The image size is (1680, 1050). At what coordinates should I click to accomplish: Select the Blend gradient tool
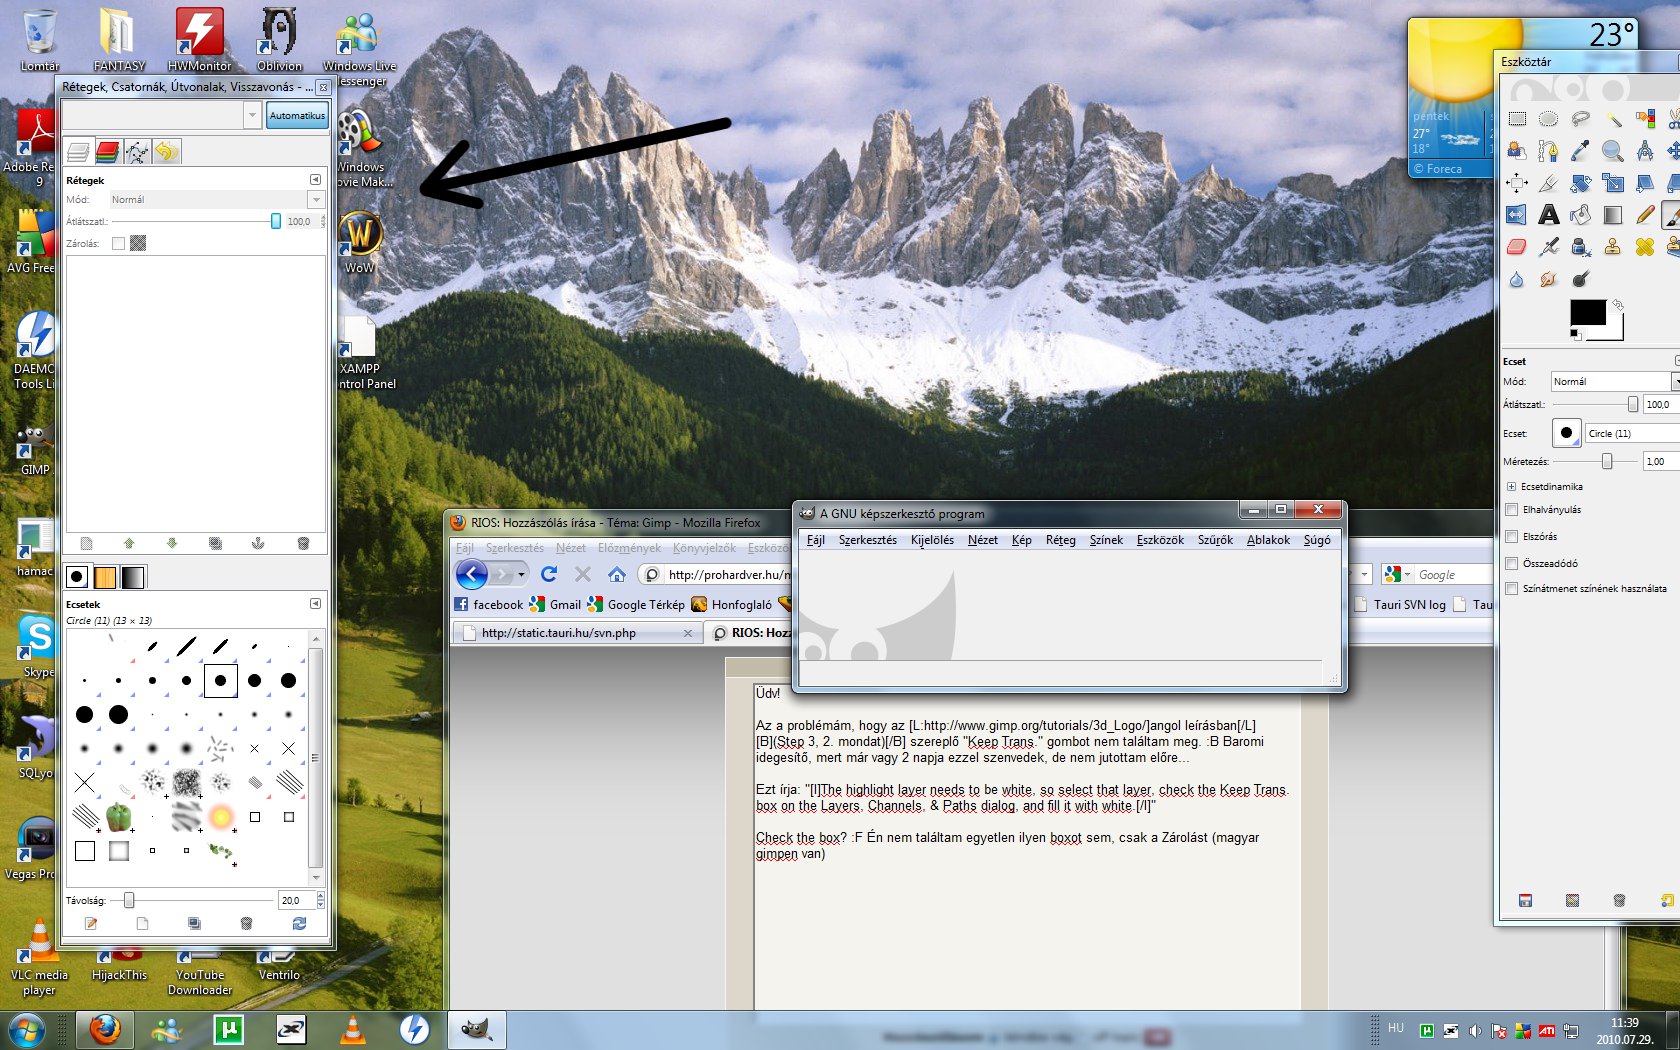tap(1613, 215)
